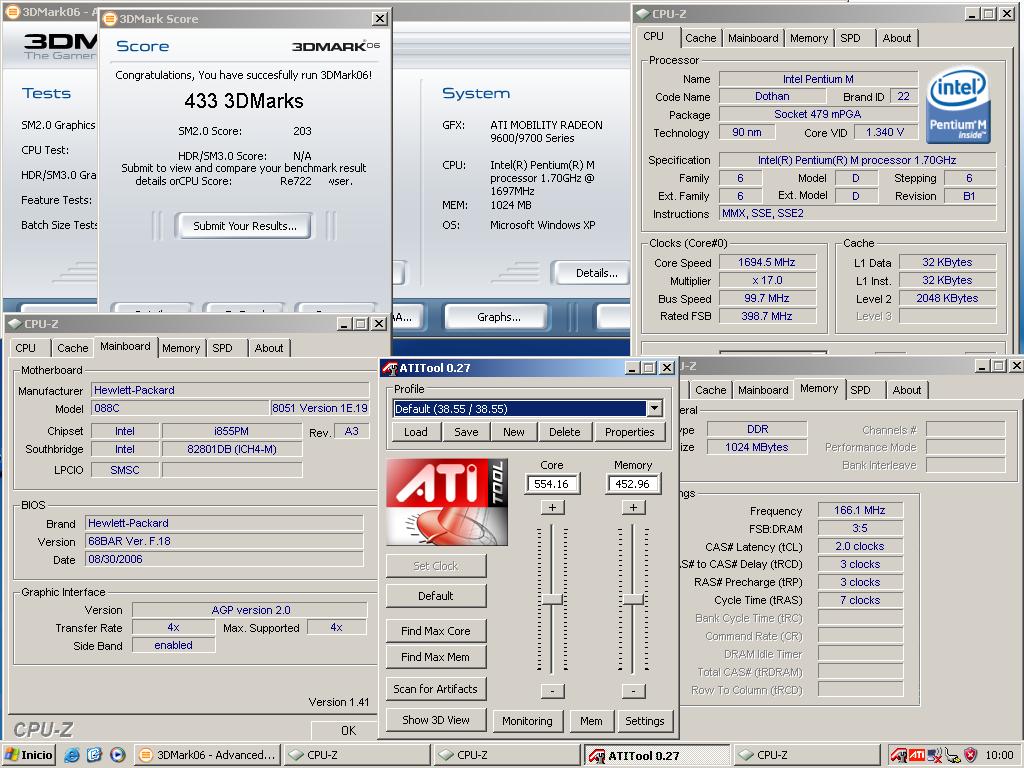The width and height of the screenshot is (1024, 768).
Task: Switch to Memory tab in top-right CPU-Z
Action: pos(808,38)
